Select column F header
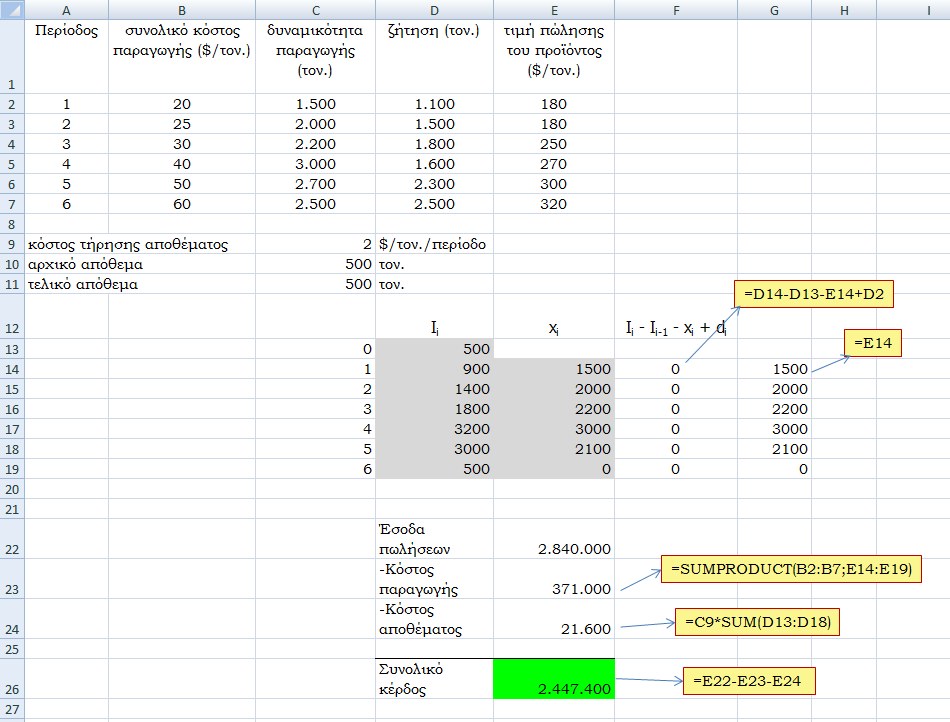The image size is (950, 722). click(x=676, y=10)
